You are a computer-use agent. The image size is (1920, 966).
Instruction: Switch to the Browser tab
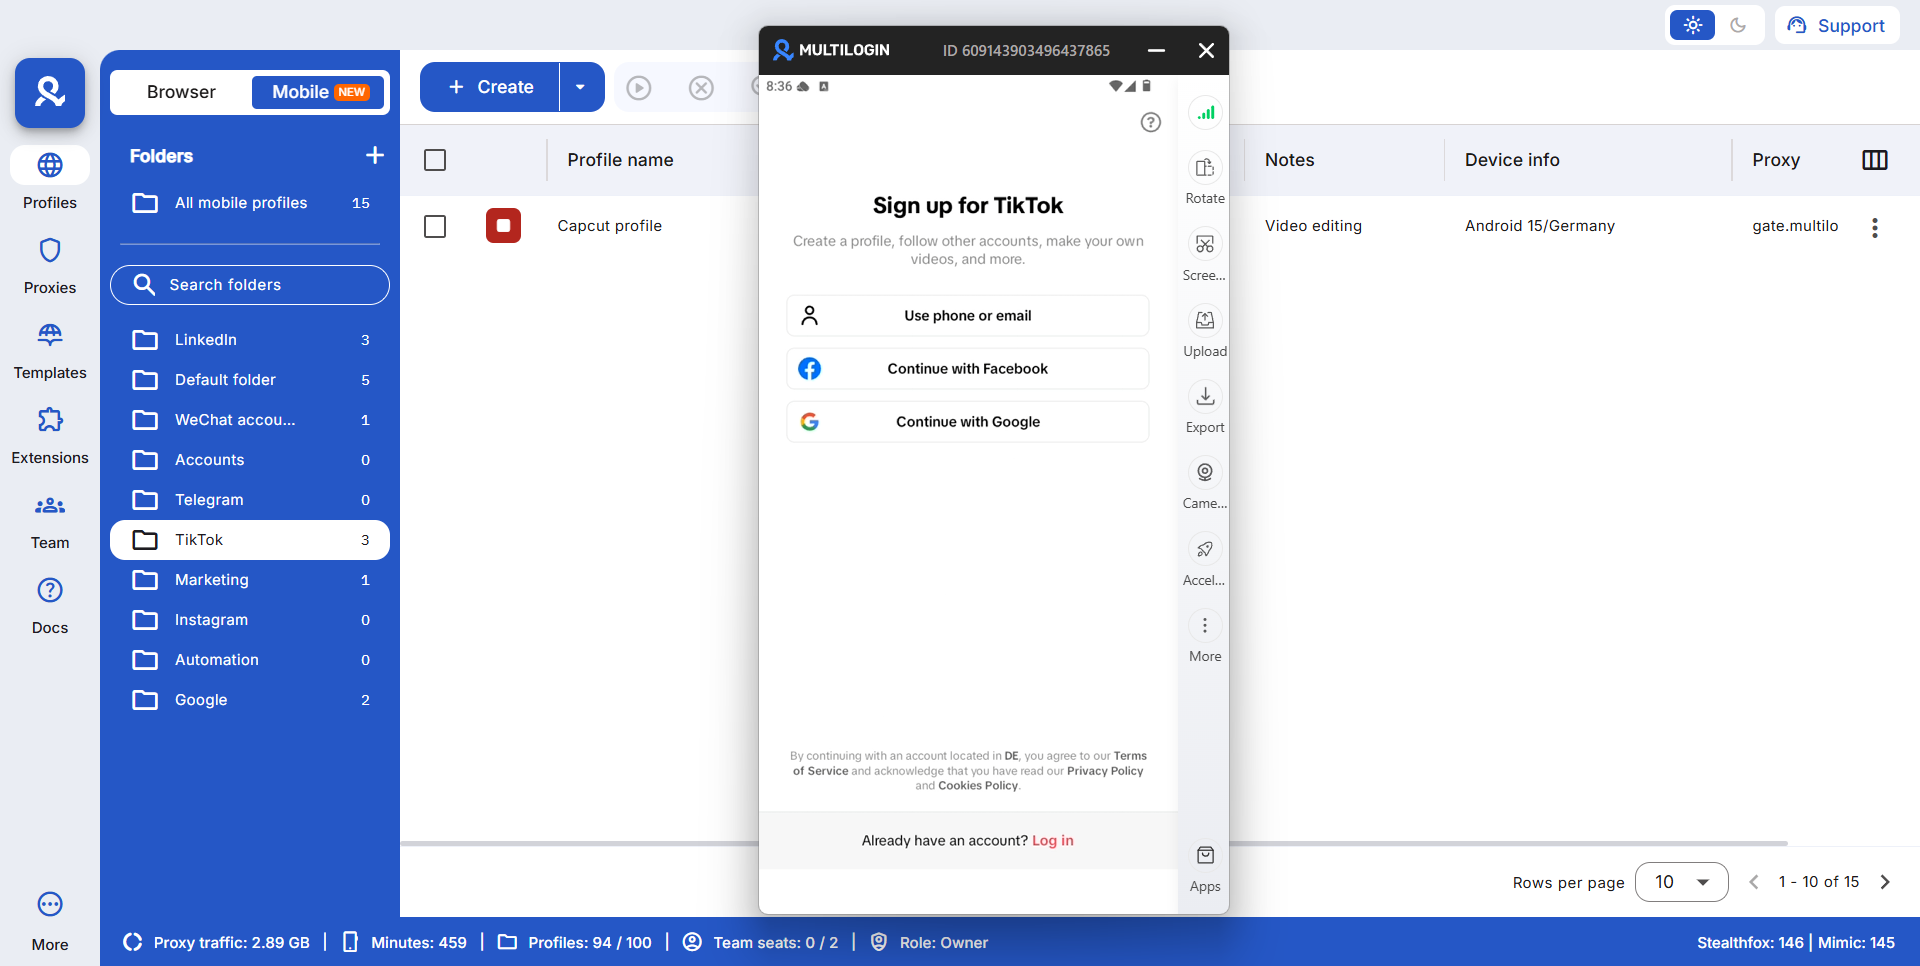(181, 92)
